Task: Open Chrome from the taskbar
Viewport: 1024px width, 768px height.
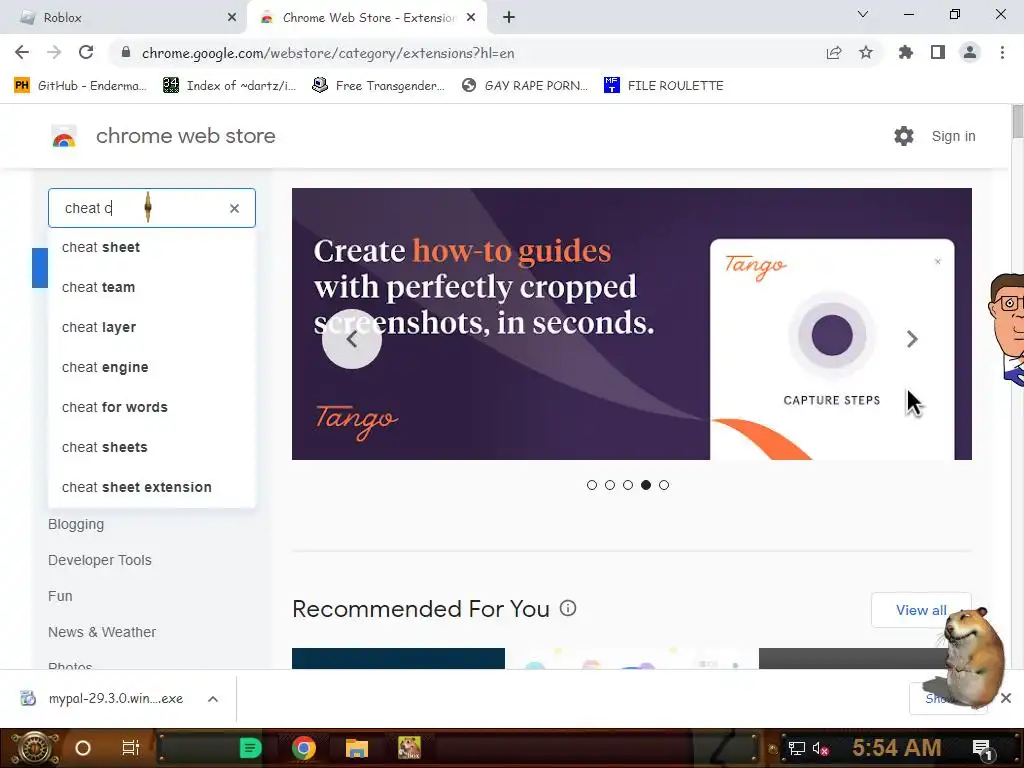Action: point(304,748)
